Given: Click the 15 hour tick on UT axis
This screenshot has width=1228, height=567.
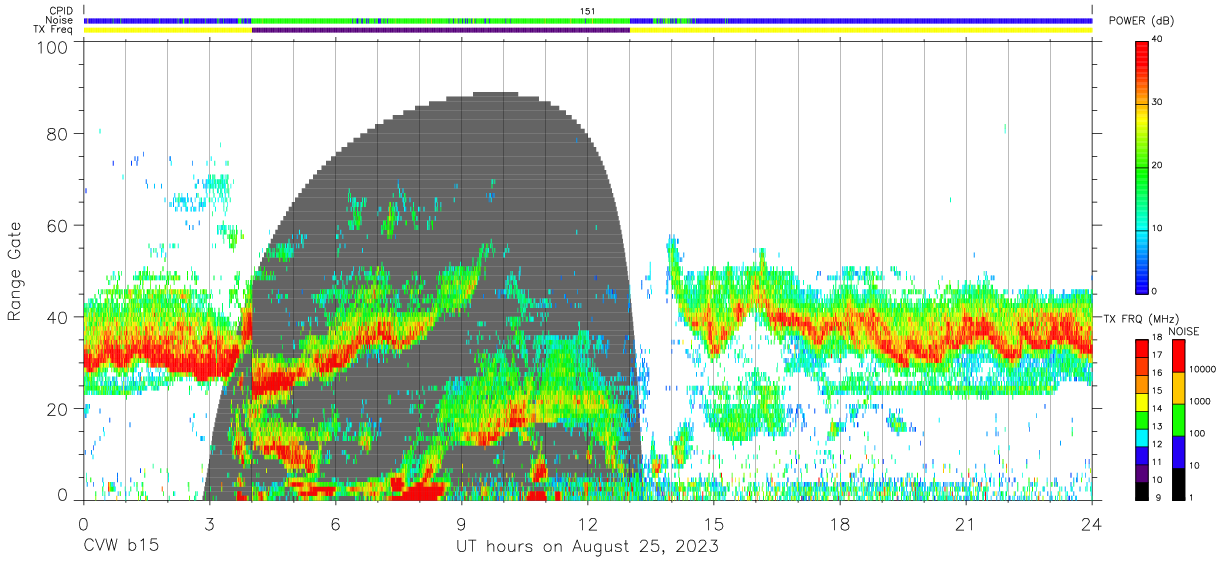Looking at the screenshot, I should point(714,524).
